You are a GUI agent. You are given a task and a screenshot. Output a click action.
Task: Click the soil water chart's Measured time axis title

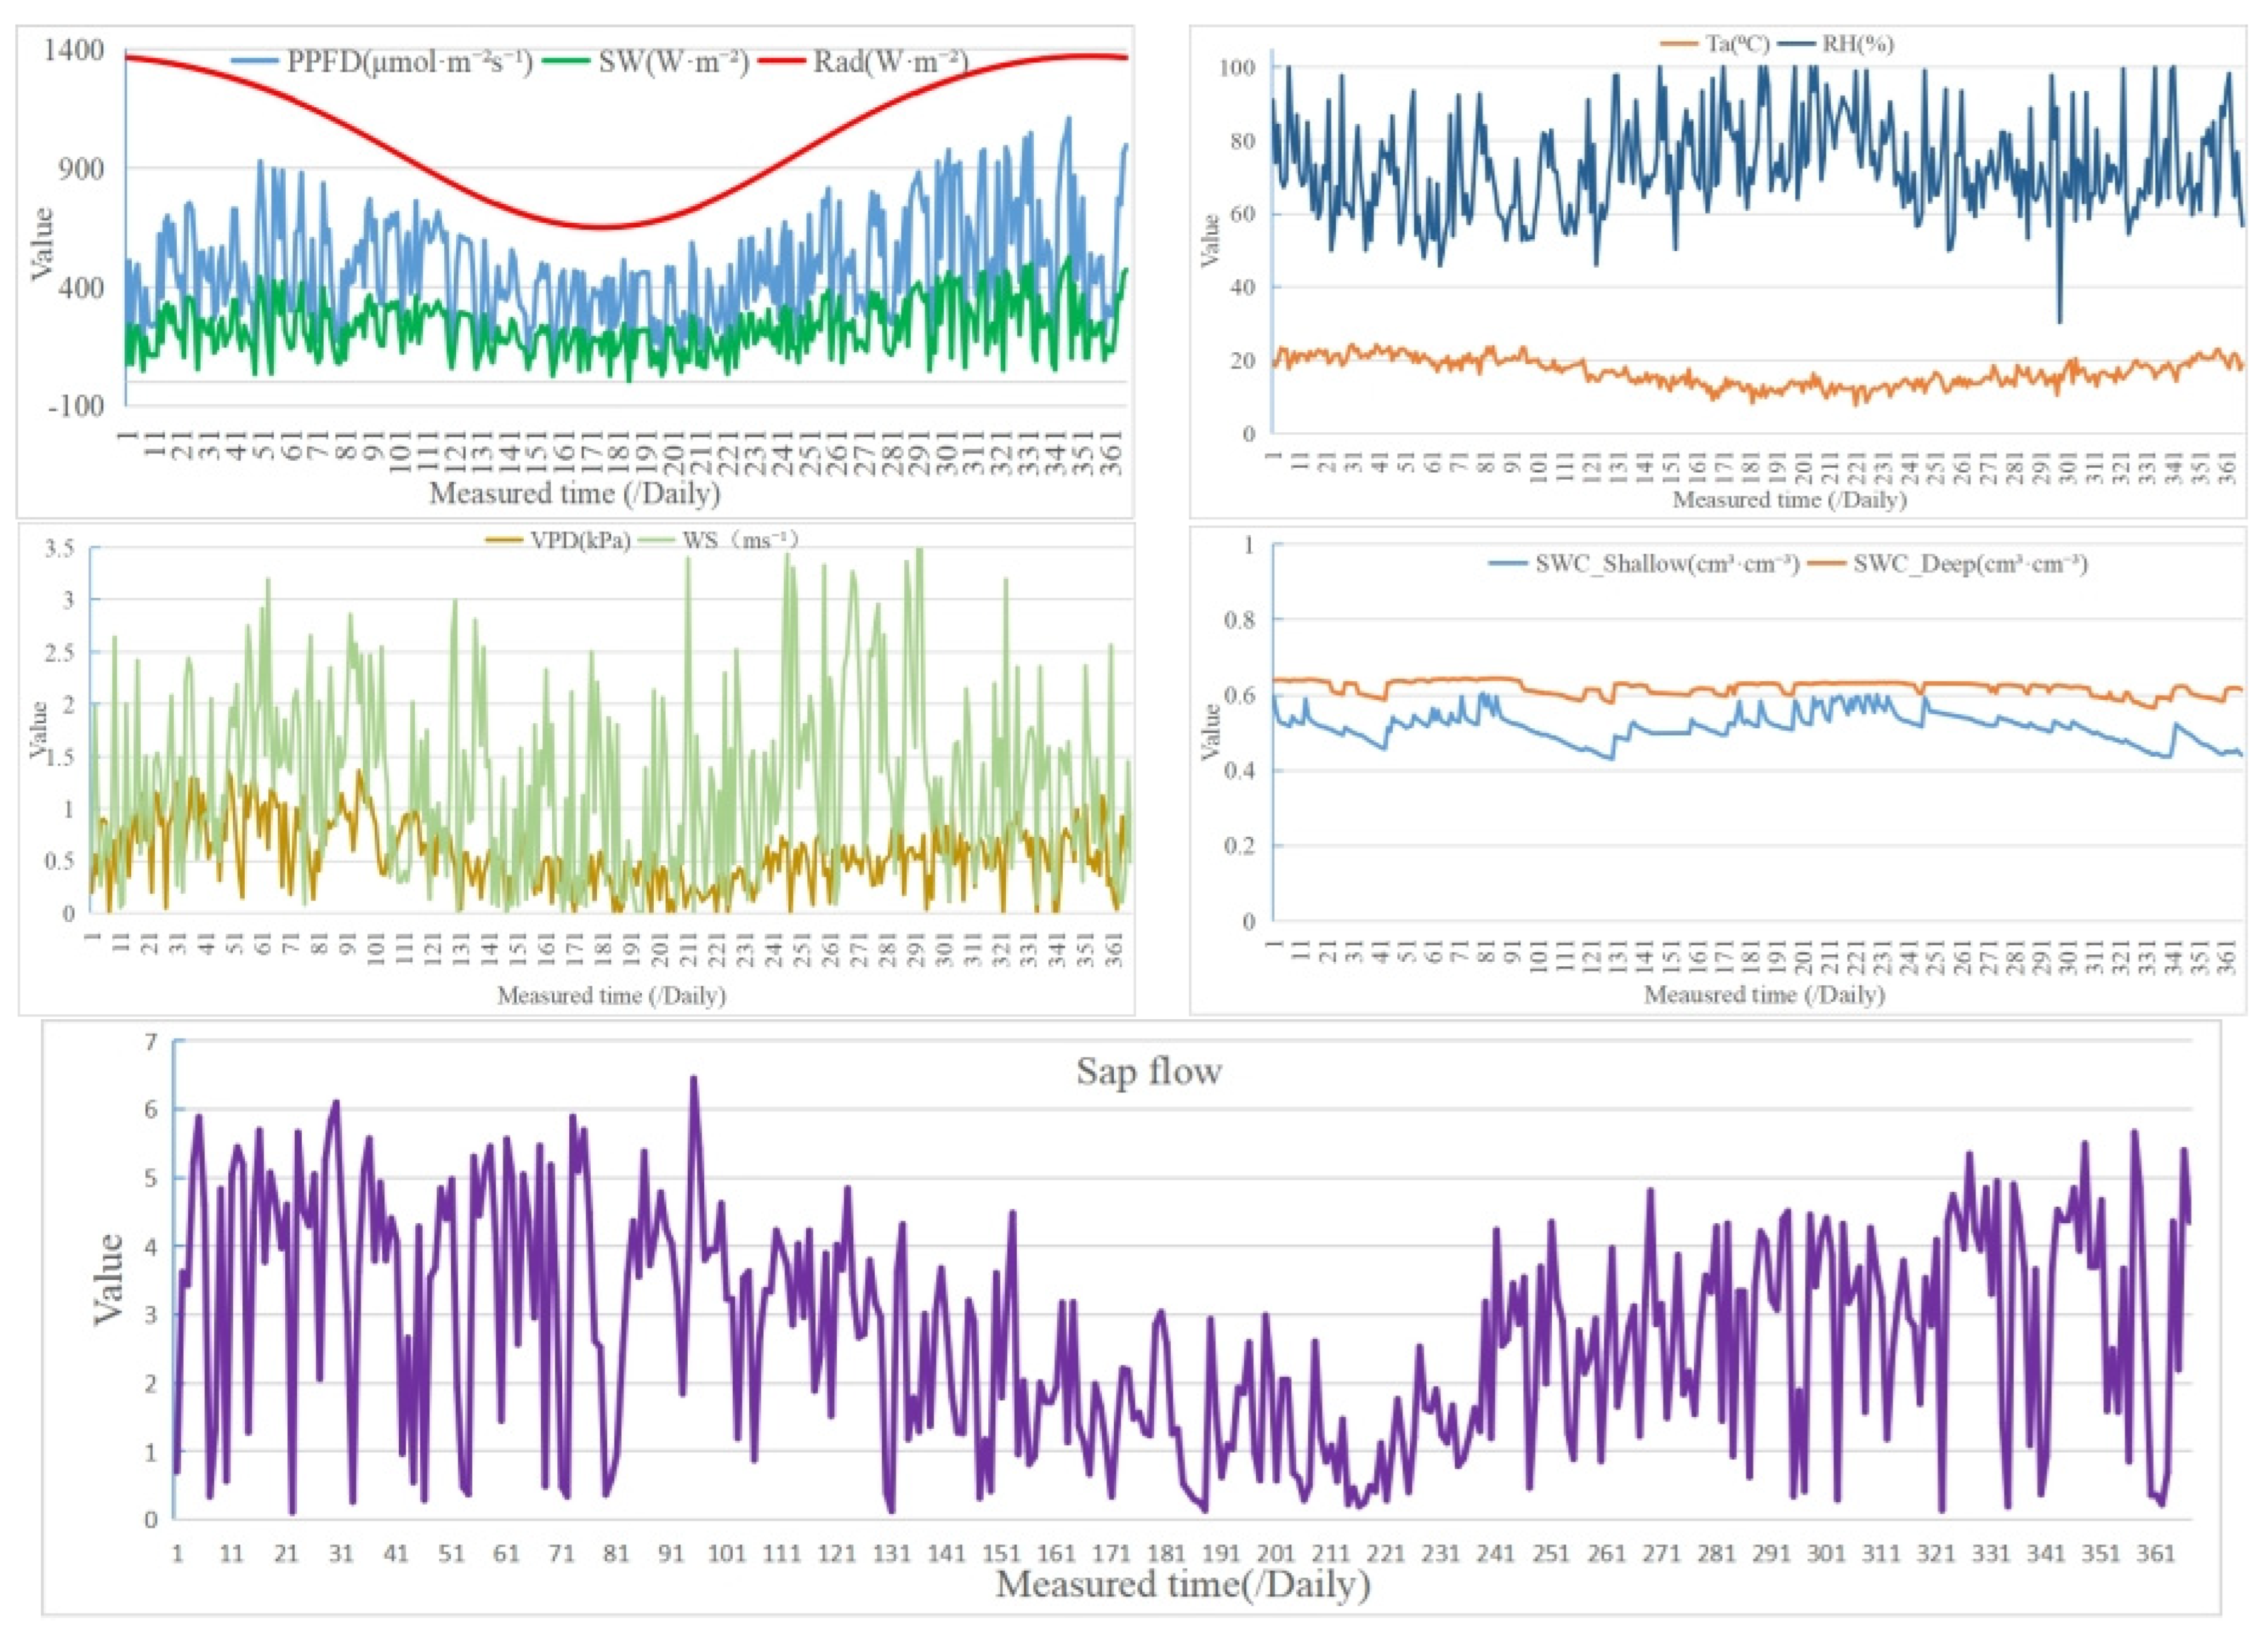[x=1765, y=995]
